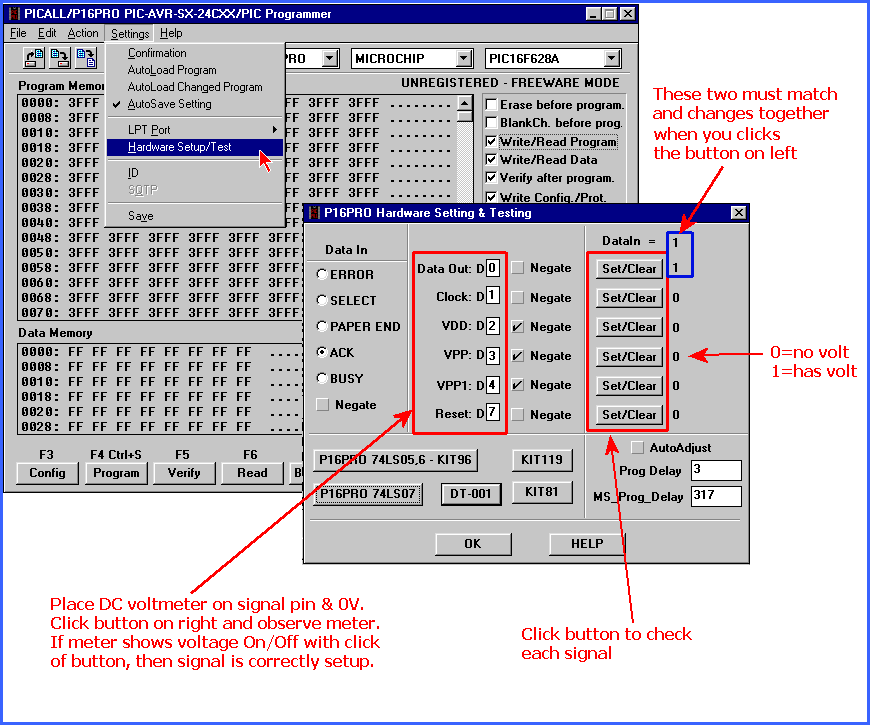
Task: Toggle Write Config./Prot. checkbox
Action: click(491, 197)
